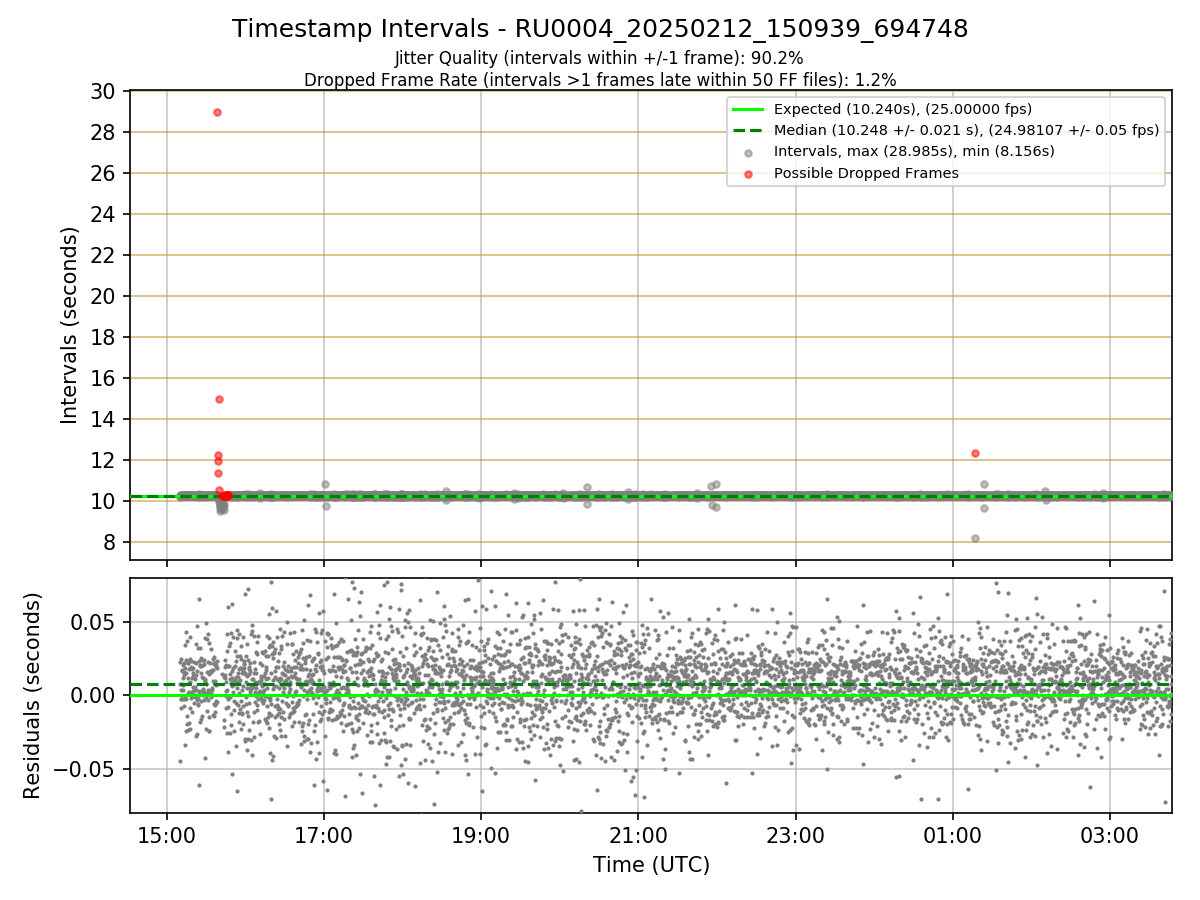This screenshot has height=900, width=1200.
Task: Click the dashed green median line sample in the legend
Action: pyautogui.click(x=748, y=130)
